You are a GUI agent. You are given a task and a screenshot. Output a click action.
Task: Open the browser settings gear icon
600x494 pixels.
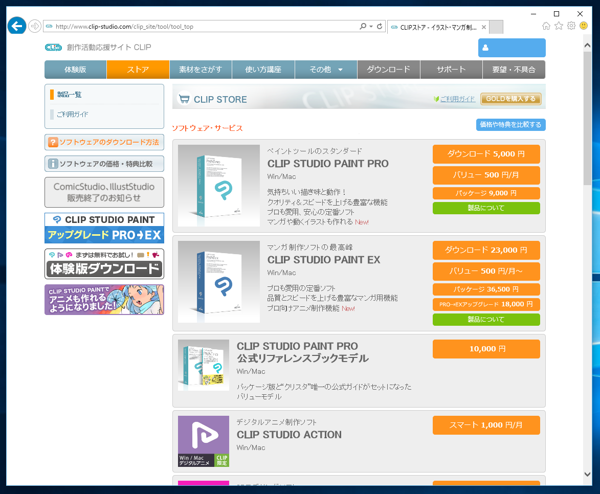571,26
